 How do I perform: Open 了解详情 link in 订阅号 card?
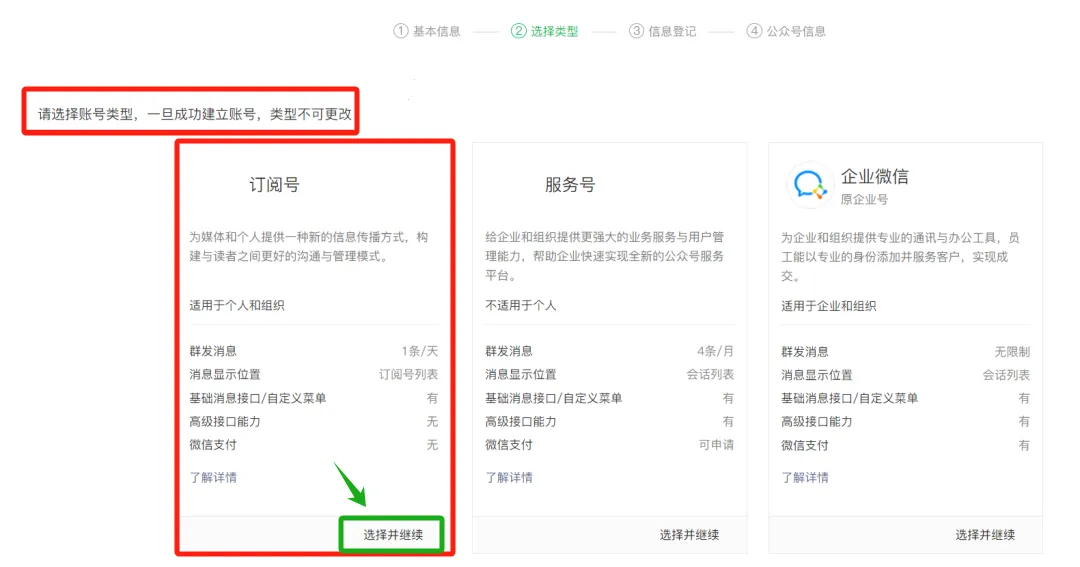click(213, 478)
